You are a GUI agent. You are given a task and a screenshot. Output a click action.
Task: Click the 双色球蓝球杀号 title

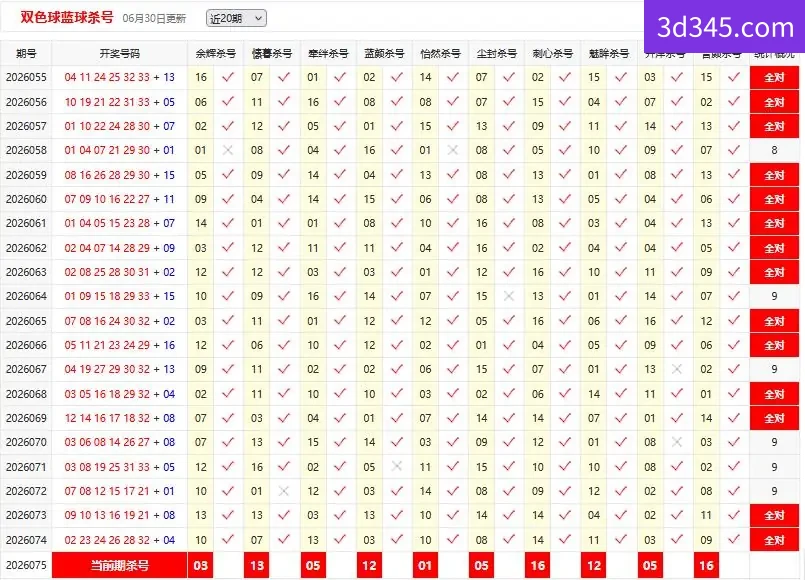[x=67, y=17]
